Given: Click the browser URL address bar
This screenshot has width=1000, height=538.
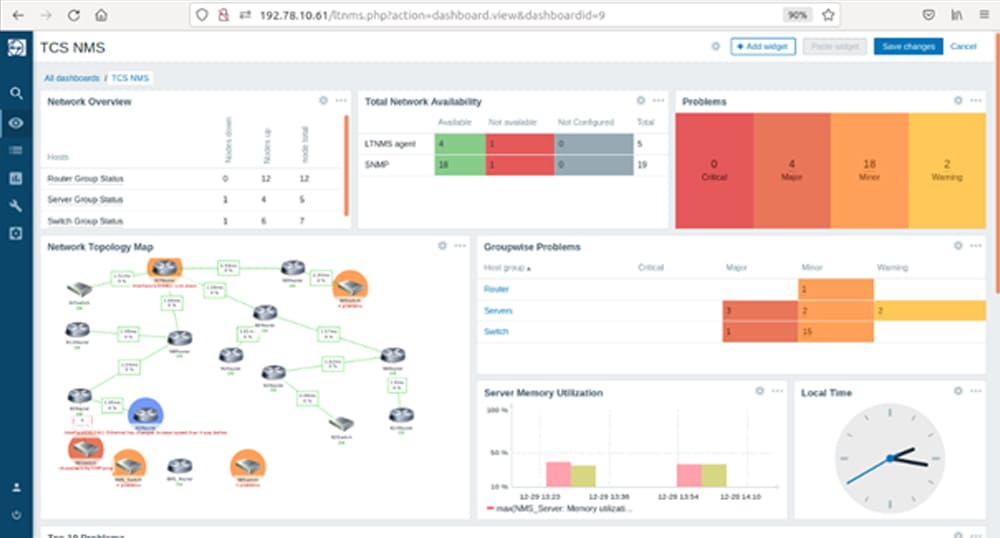Looking at the screenshot, I should pyautogui.click(x=500, y=16).
